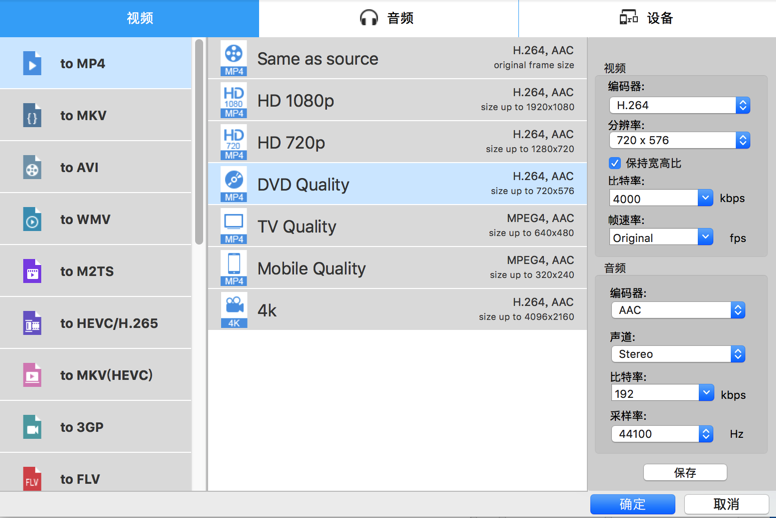Viewport: 776px width, 518px height.
Task: Choose the to M2TS format
Action: (x=96, y=271)
